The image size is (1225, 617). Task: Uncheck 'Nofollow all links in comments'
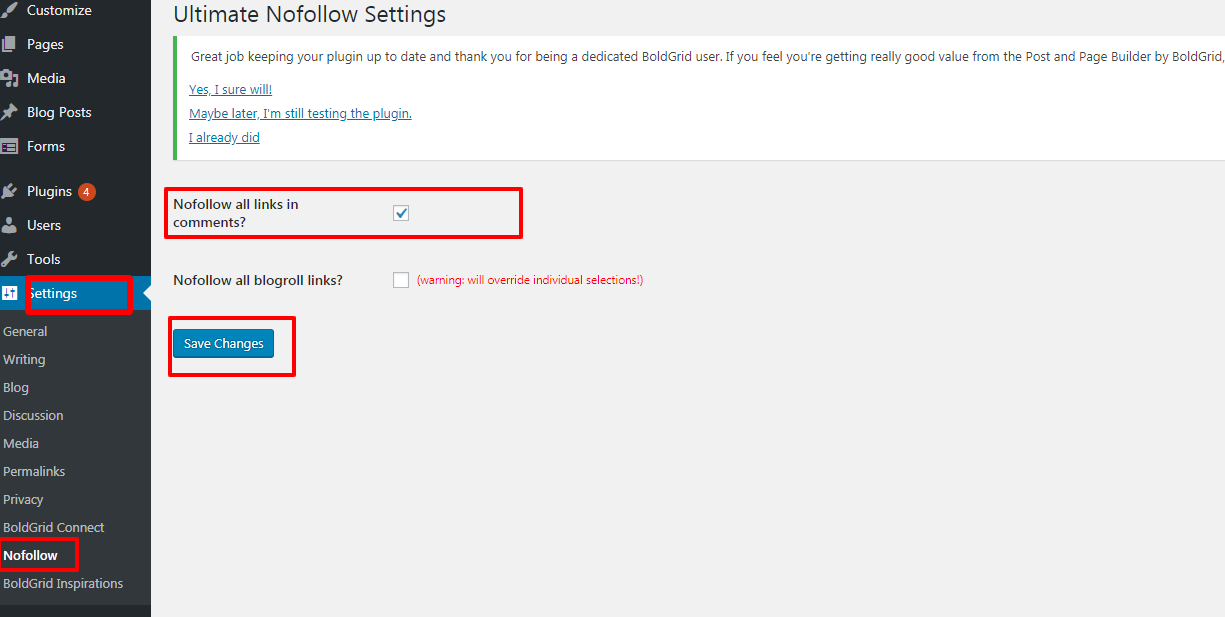click(401, 213)
